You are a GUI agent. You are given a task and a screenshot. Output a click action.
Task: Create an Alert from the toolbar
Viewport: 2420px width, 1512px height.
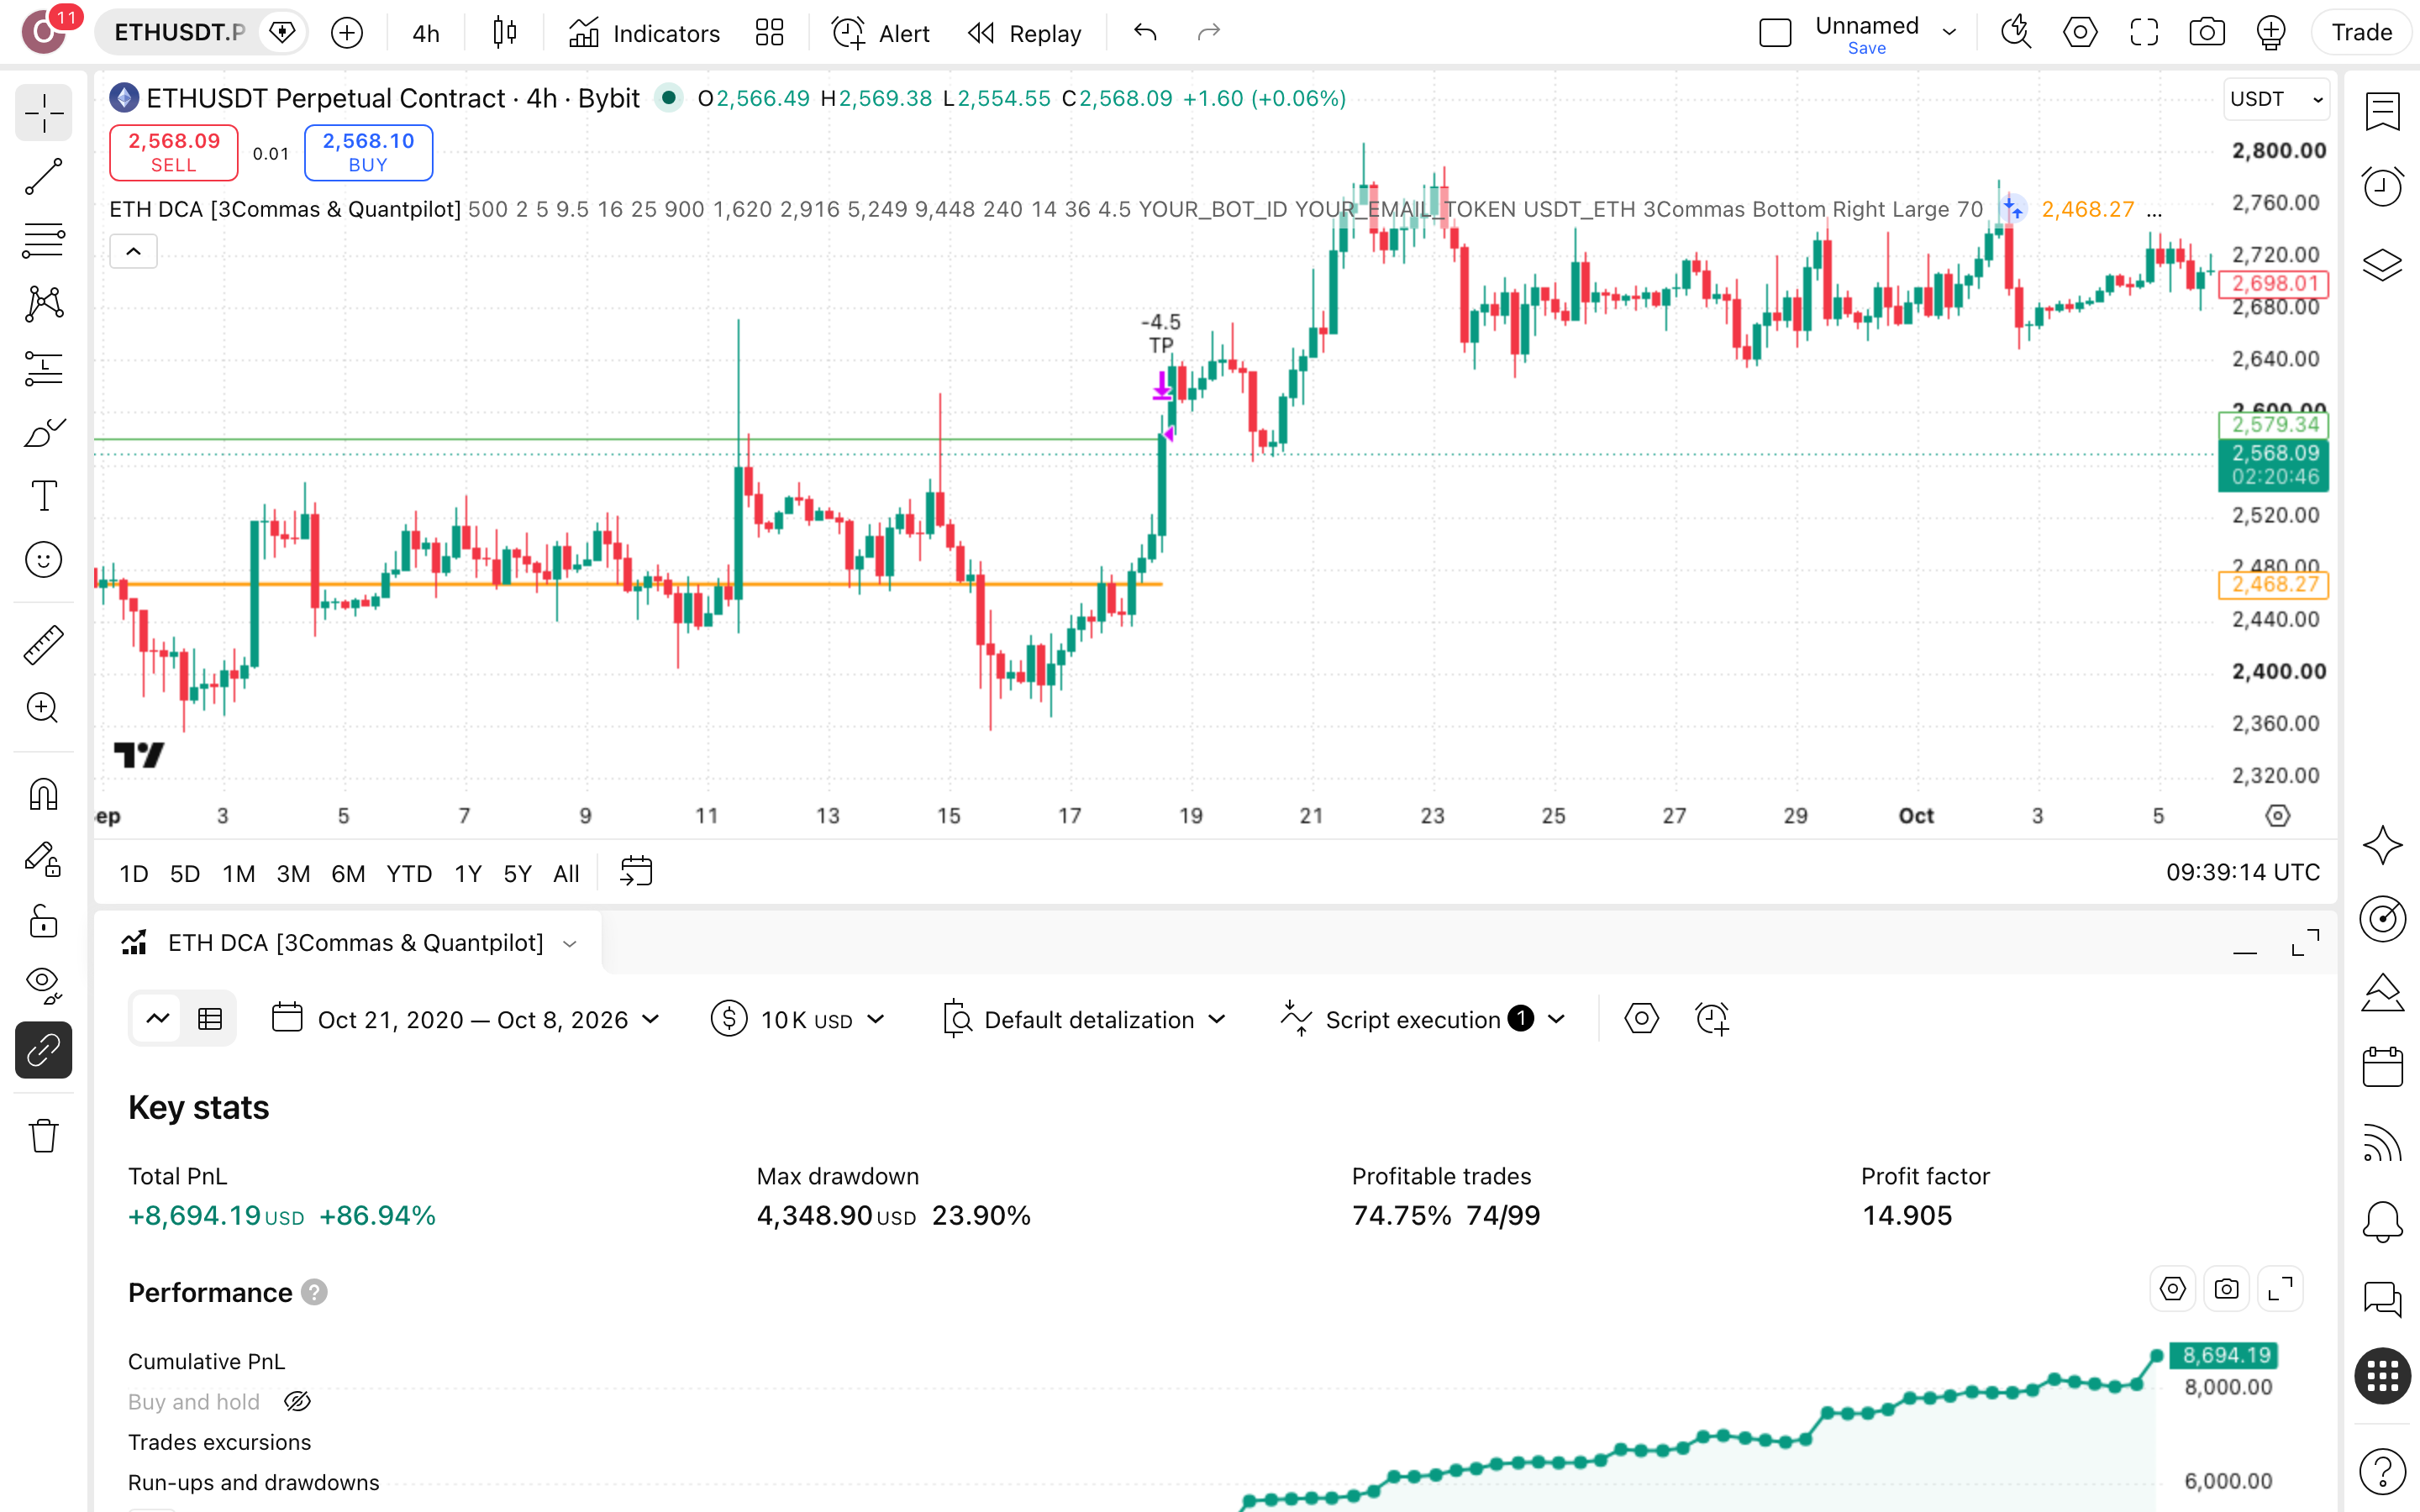[881, 33]
